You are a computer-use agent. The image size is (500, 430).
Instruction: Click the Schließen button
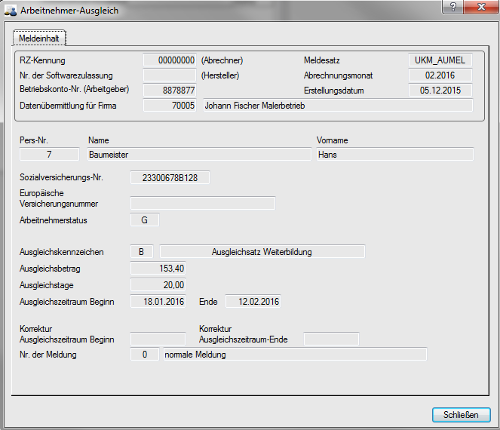pos(461,415)
